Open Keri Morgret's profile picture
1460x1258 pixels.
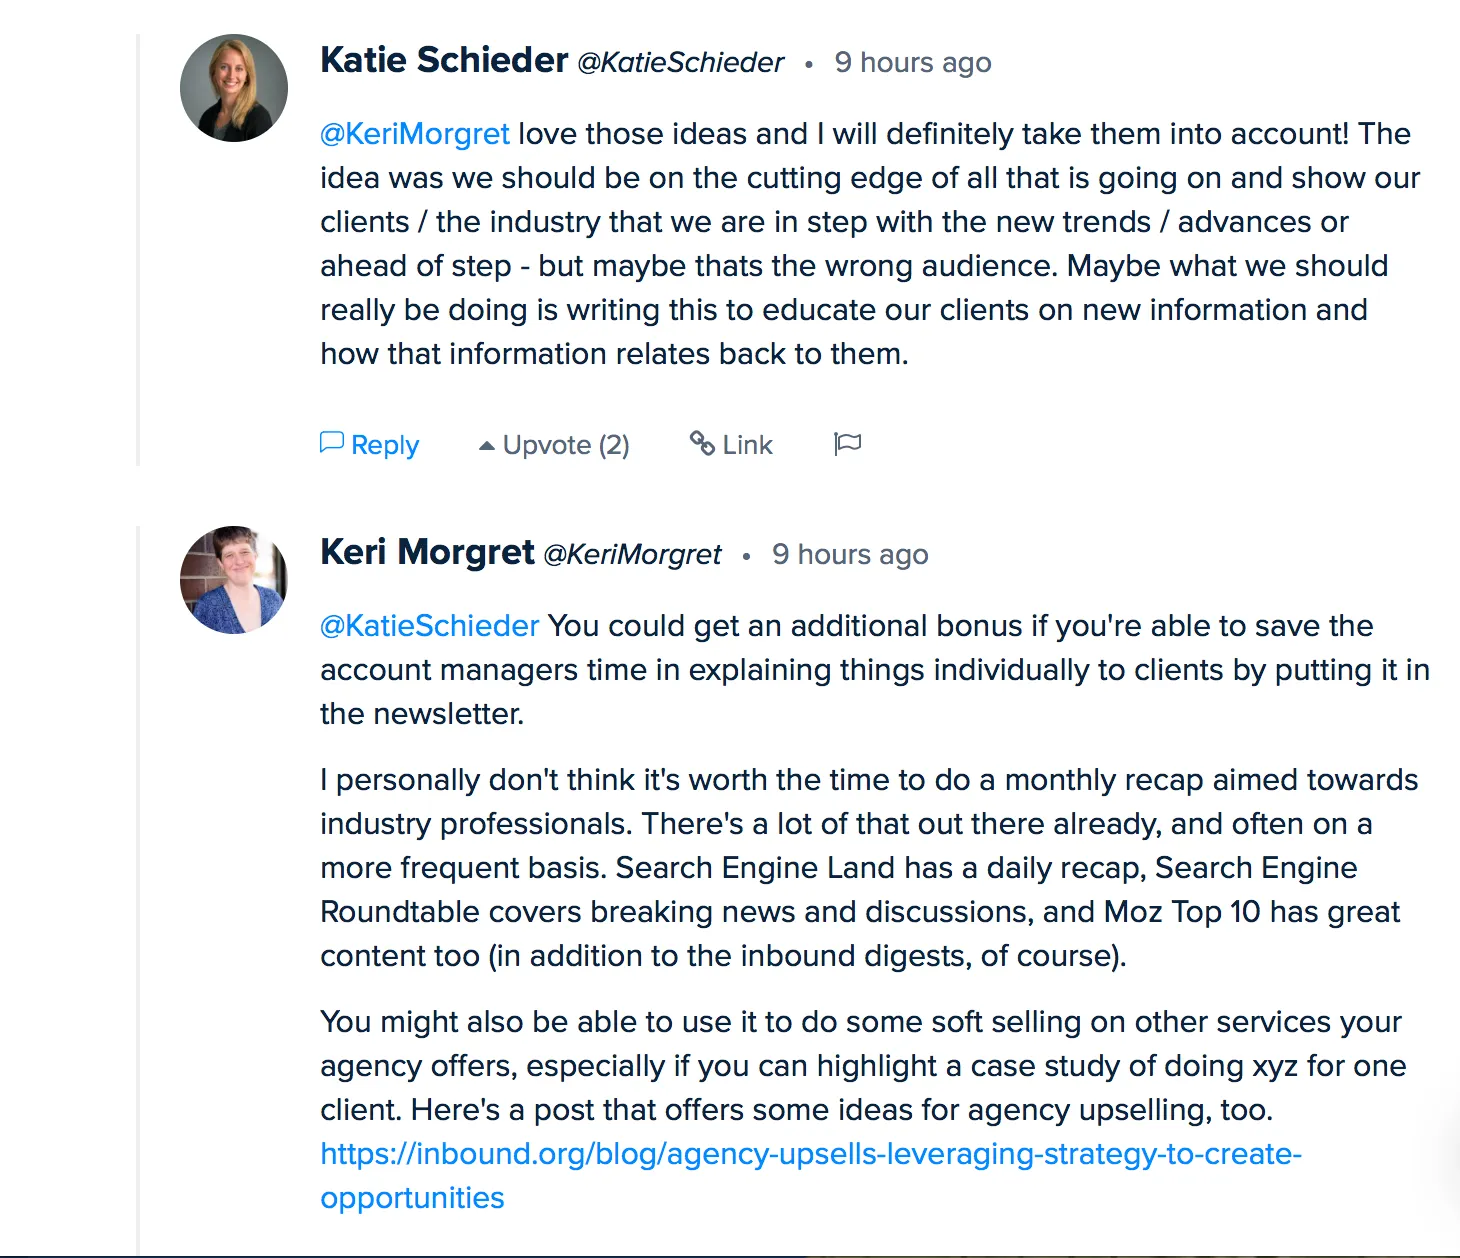point(234,580)
